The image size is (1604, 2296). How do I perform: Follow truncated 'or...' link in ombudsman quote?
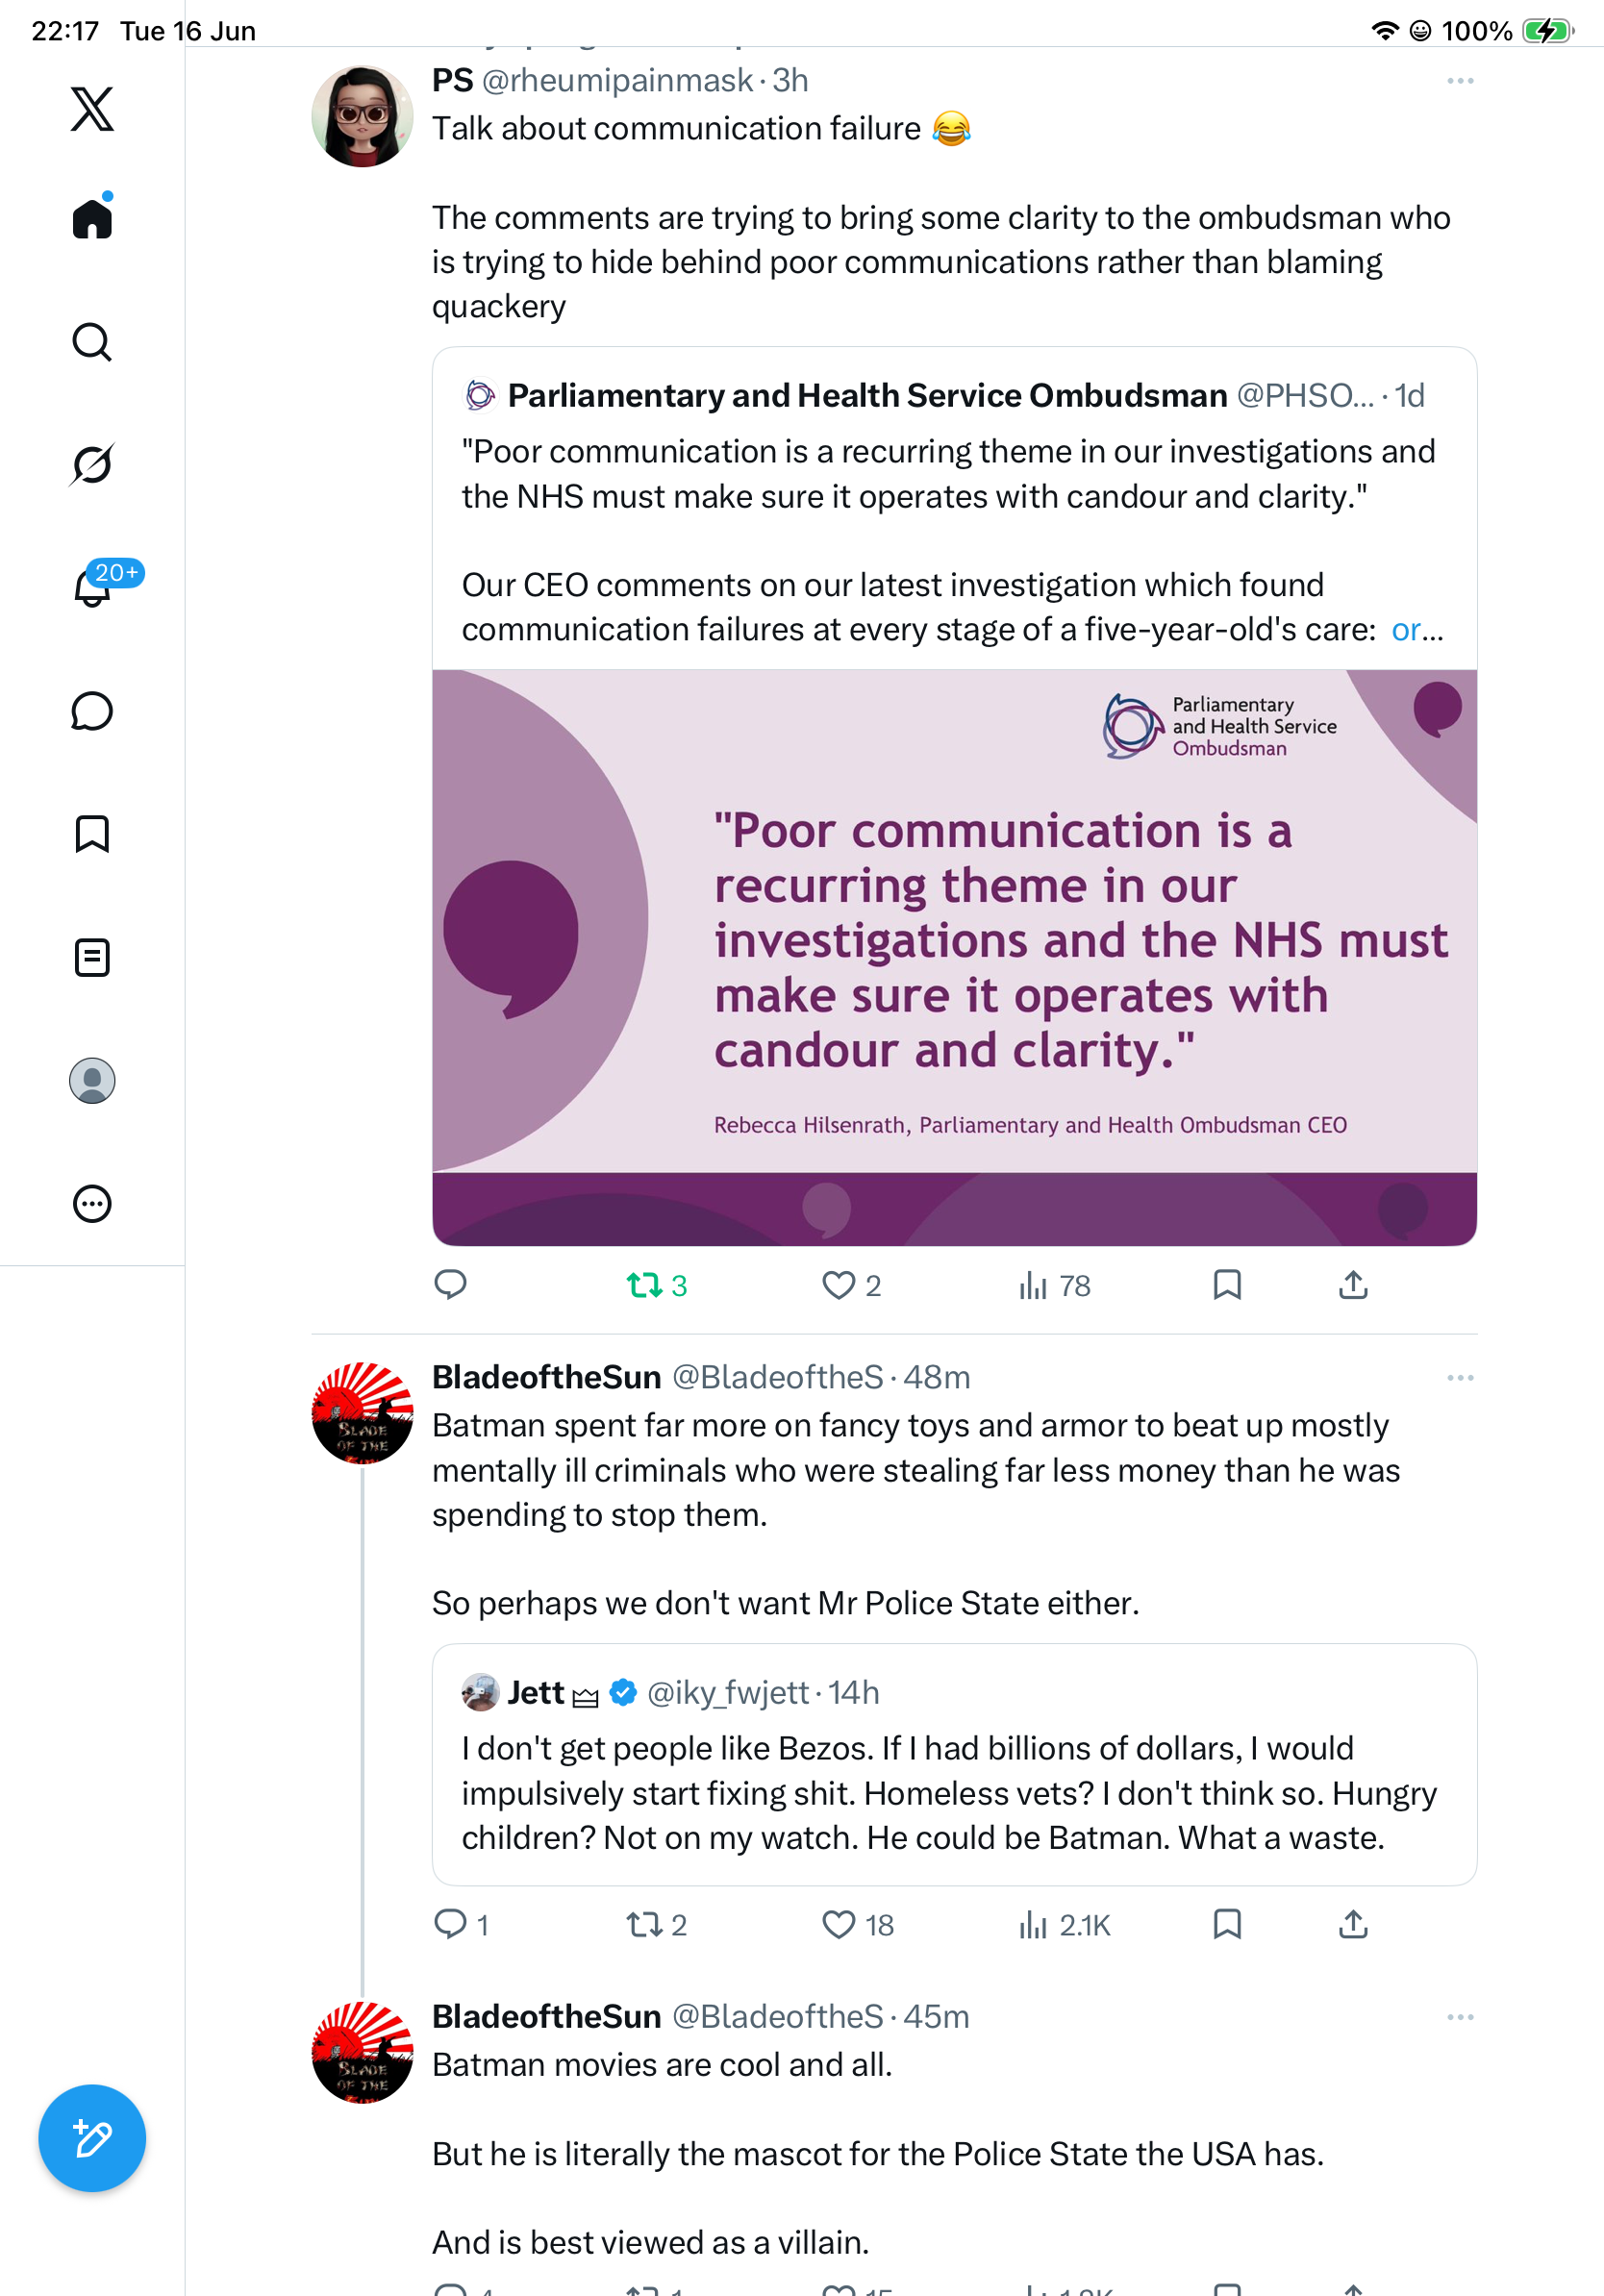click(x=1417, y=629)
